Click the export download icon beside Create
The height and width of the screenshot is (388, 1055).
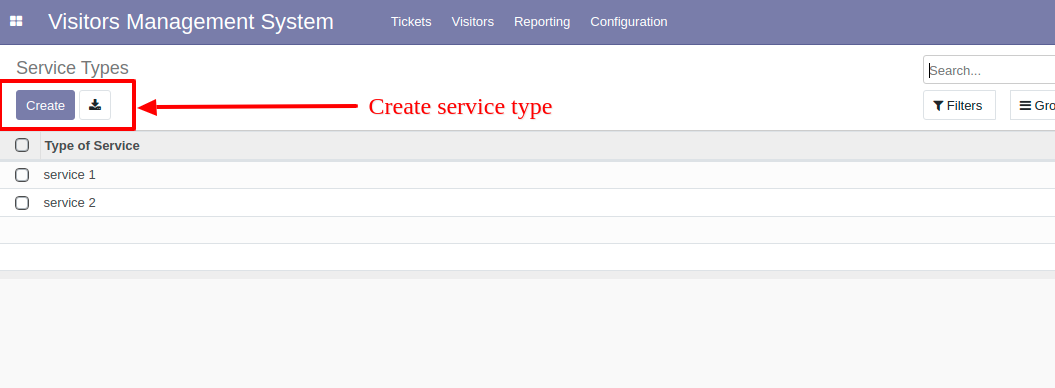[x=95, y=105]
